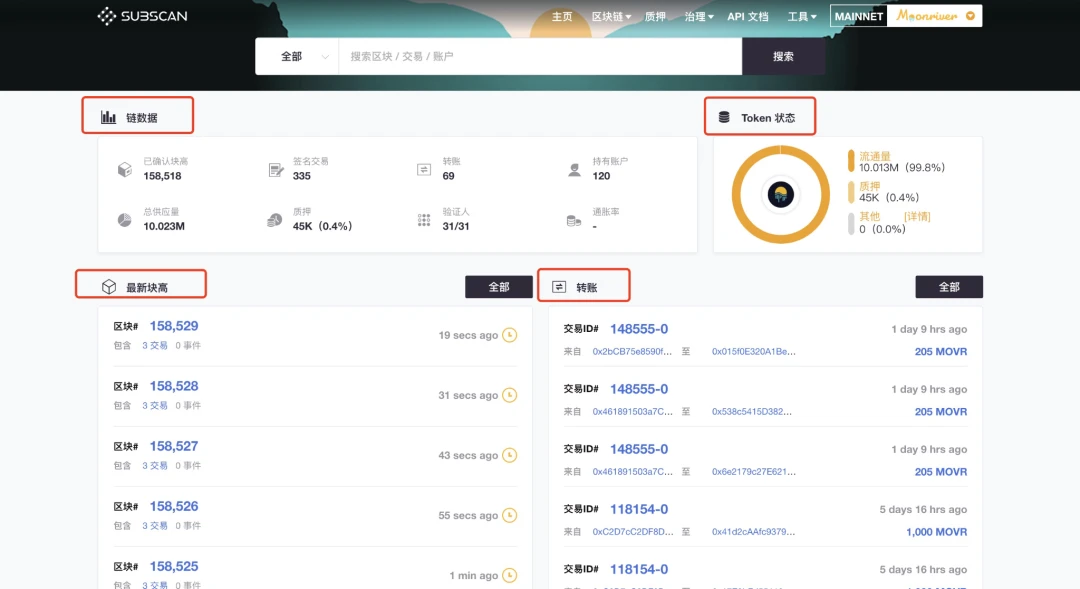Open the 质押 staking menu item

(x=655, y=17)
